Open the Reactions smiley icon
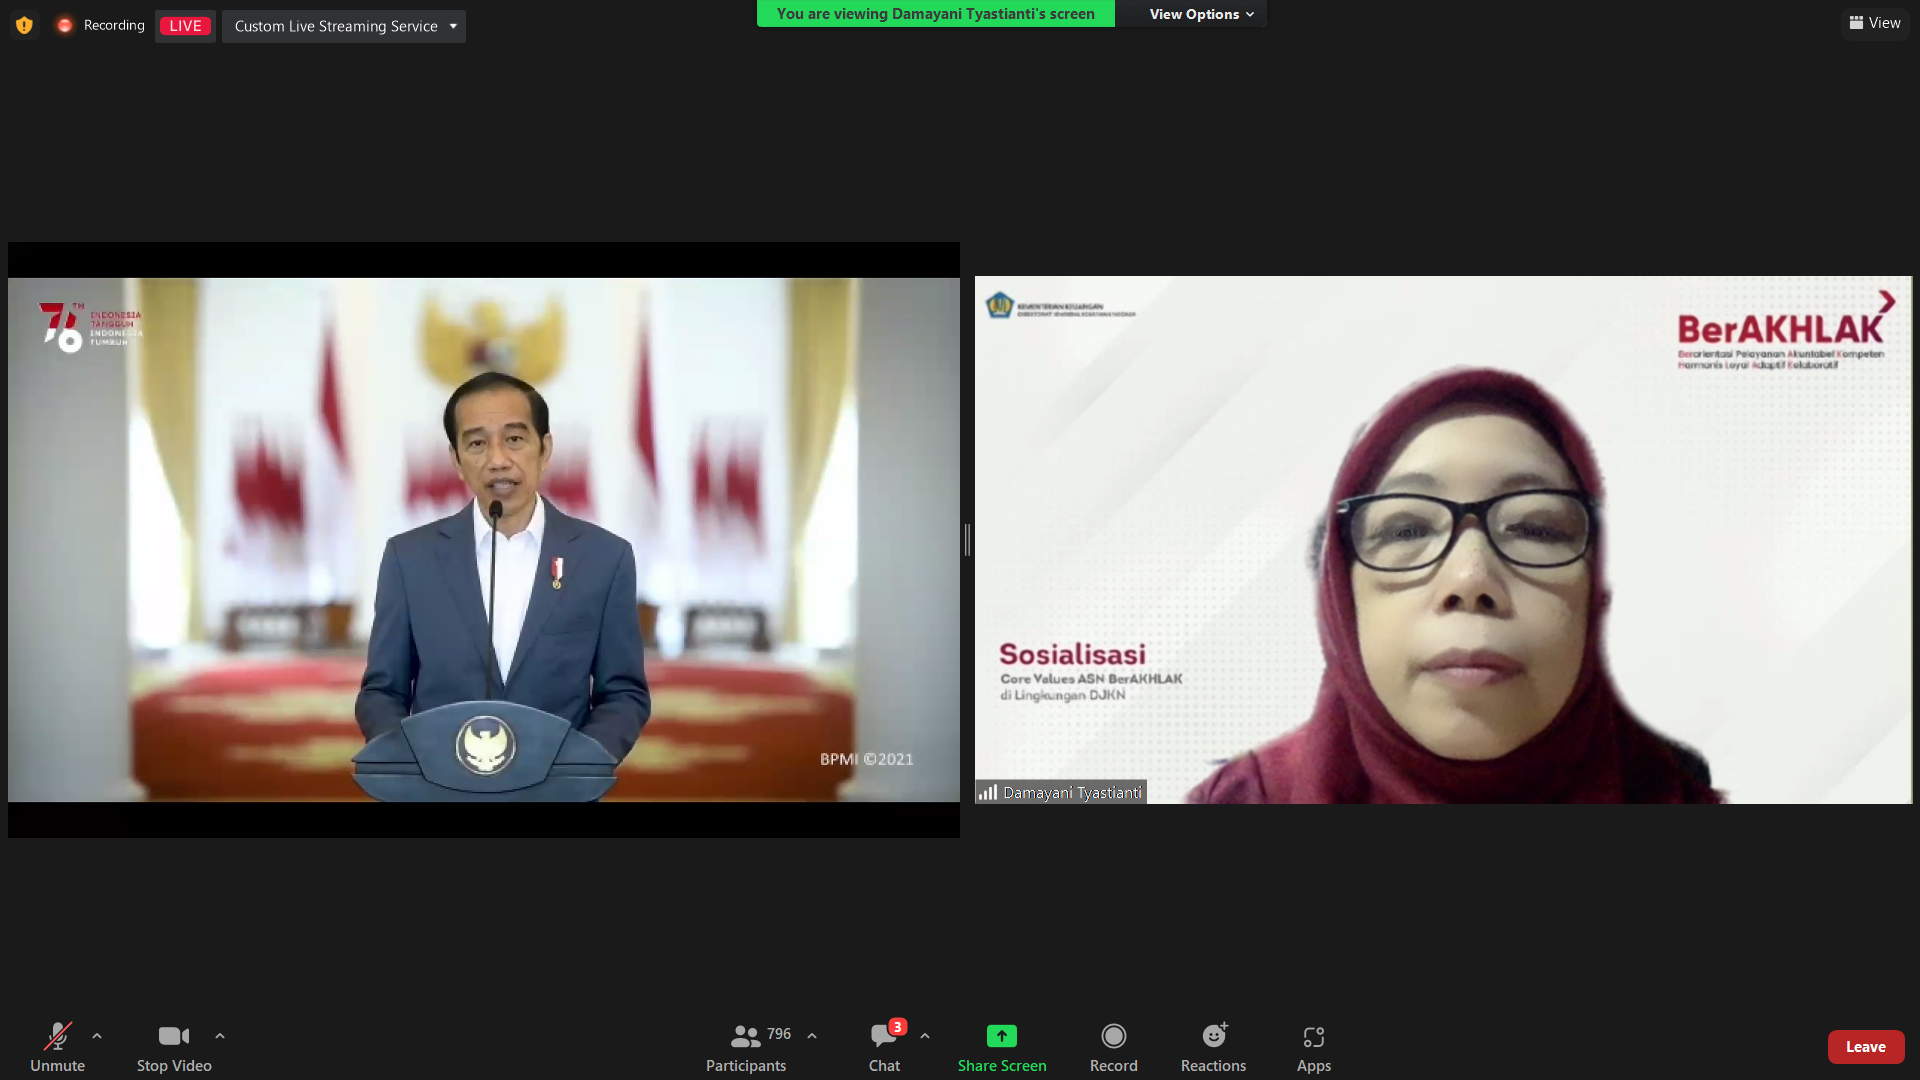Viewport: 1920px width, 1080px height. [x=1213, y=1036]
